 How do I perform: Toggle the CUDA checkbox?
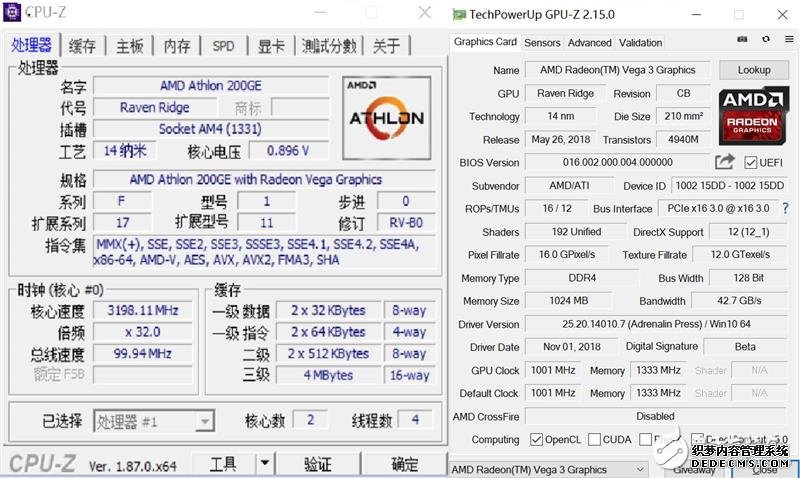point(594,439)
